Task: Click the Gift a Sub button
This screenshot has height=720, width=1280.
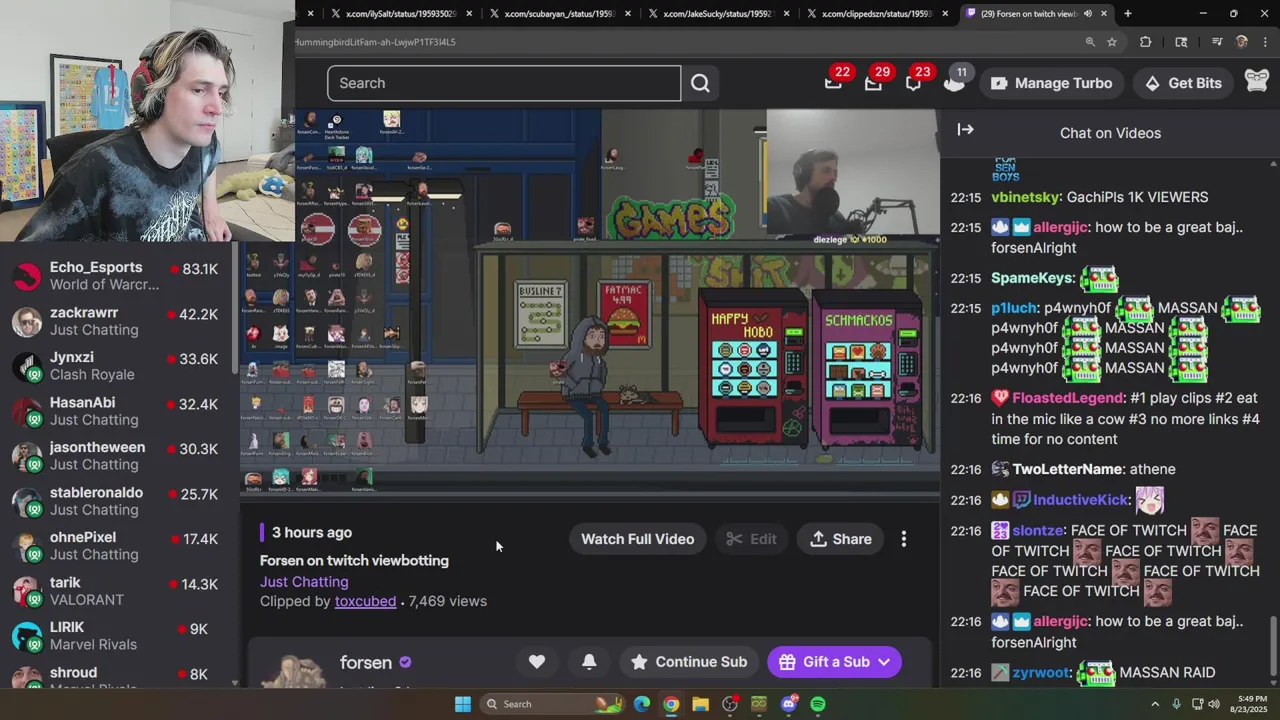Action: 834,662
